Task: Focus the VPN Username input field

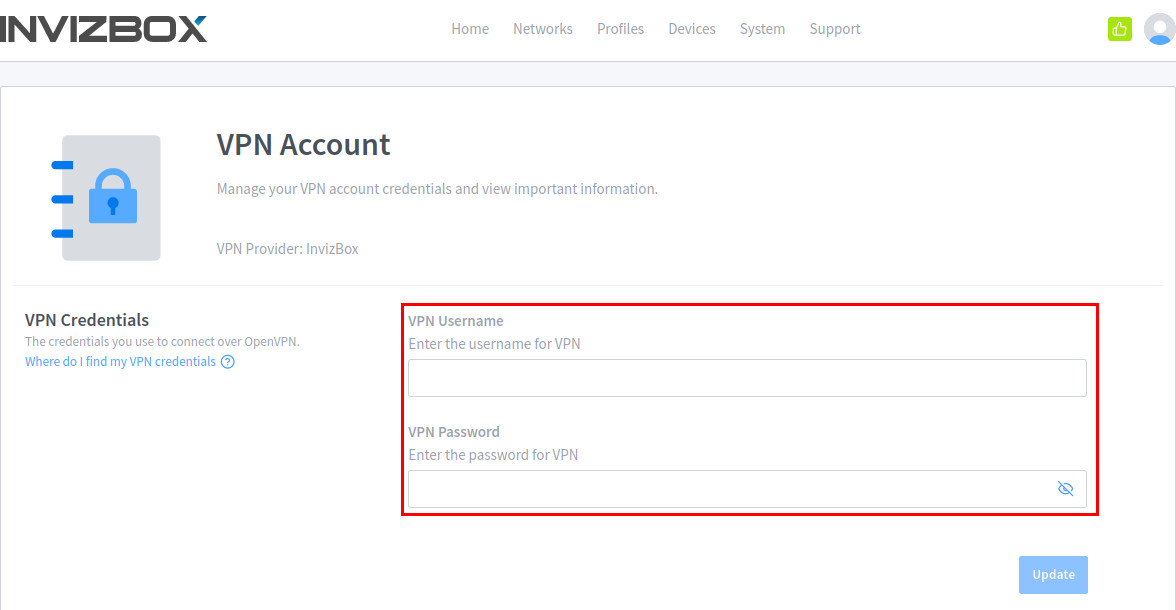Action: pos(746,378)
